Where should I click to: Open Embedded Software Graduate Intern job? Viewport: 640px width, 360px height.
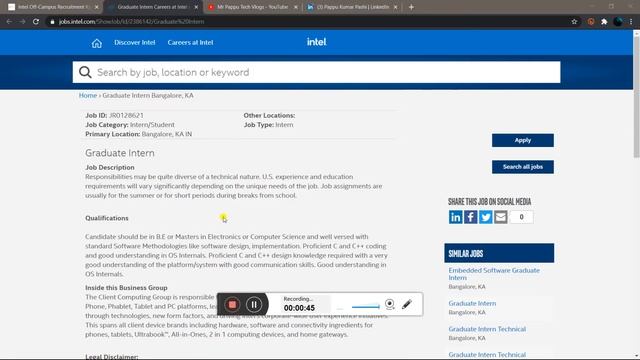(x=494, y=274)
